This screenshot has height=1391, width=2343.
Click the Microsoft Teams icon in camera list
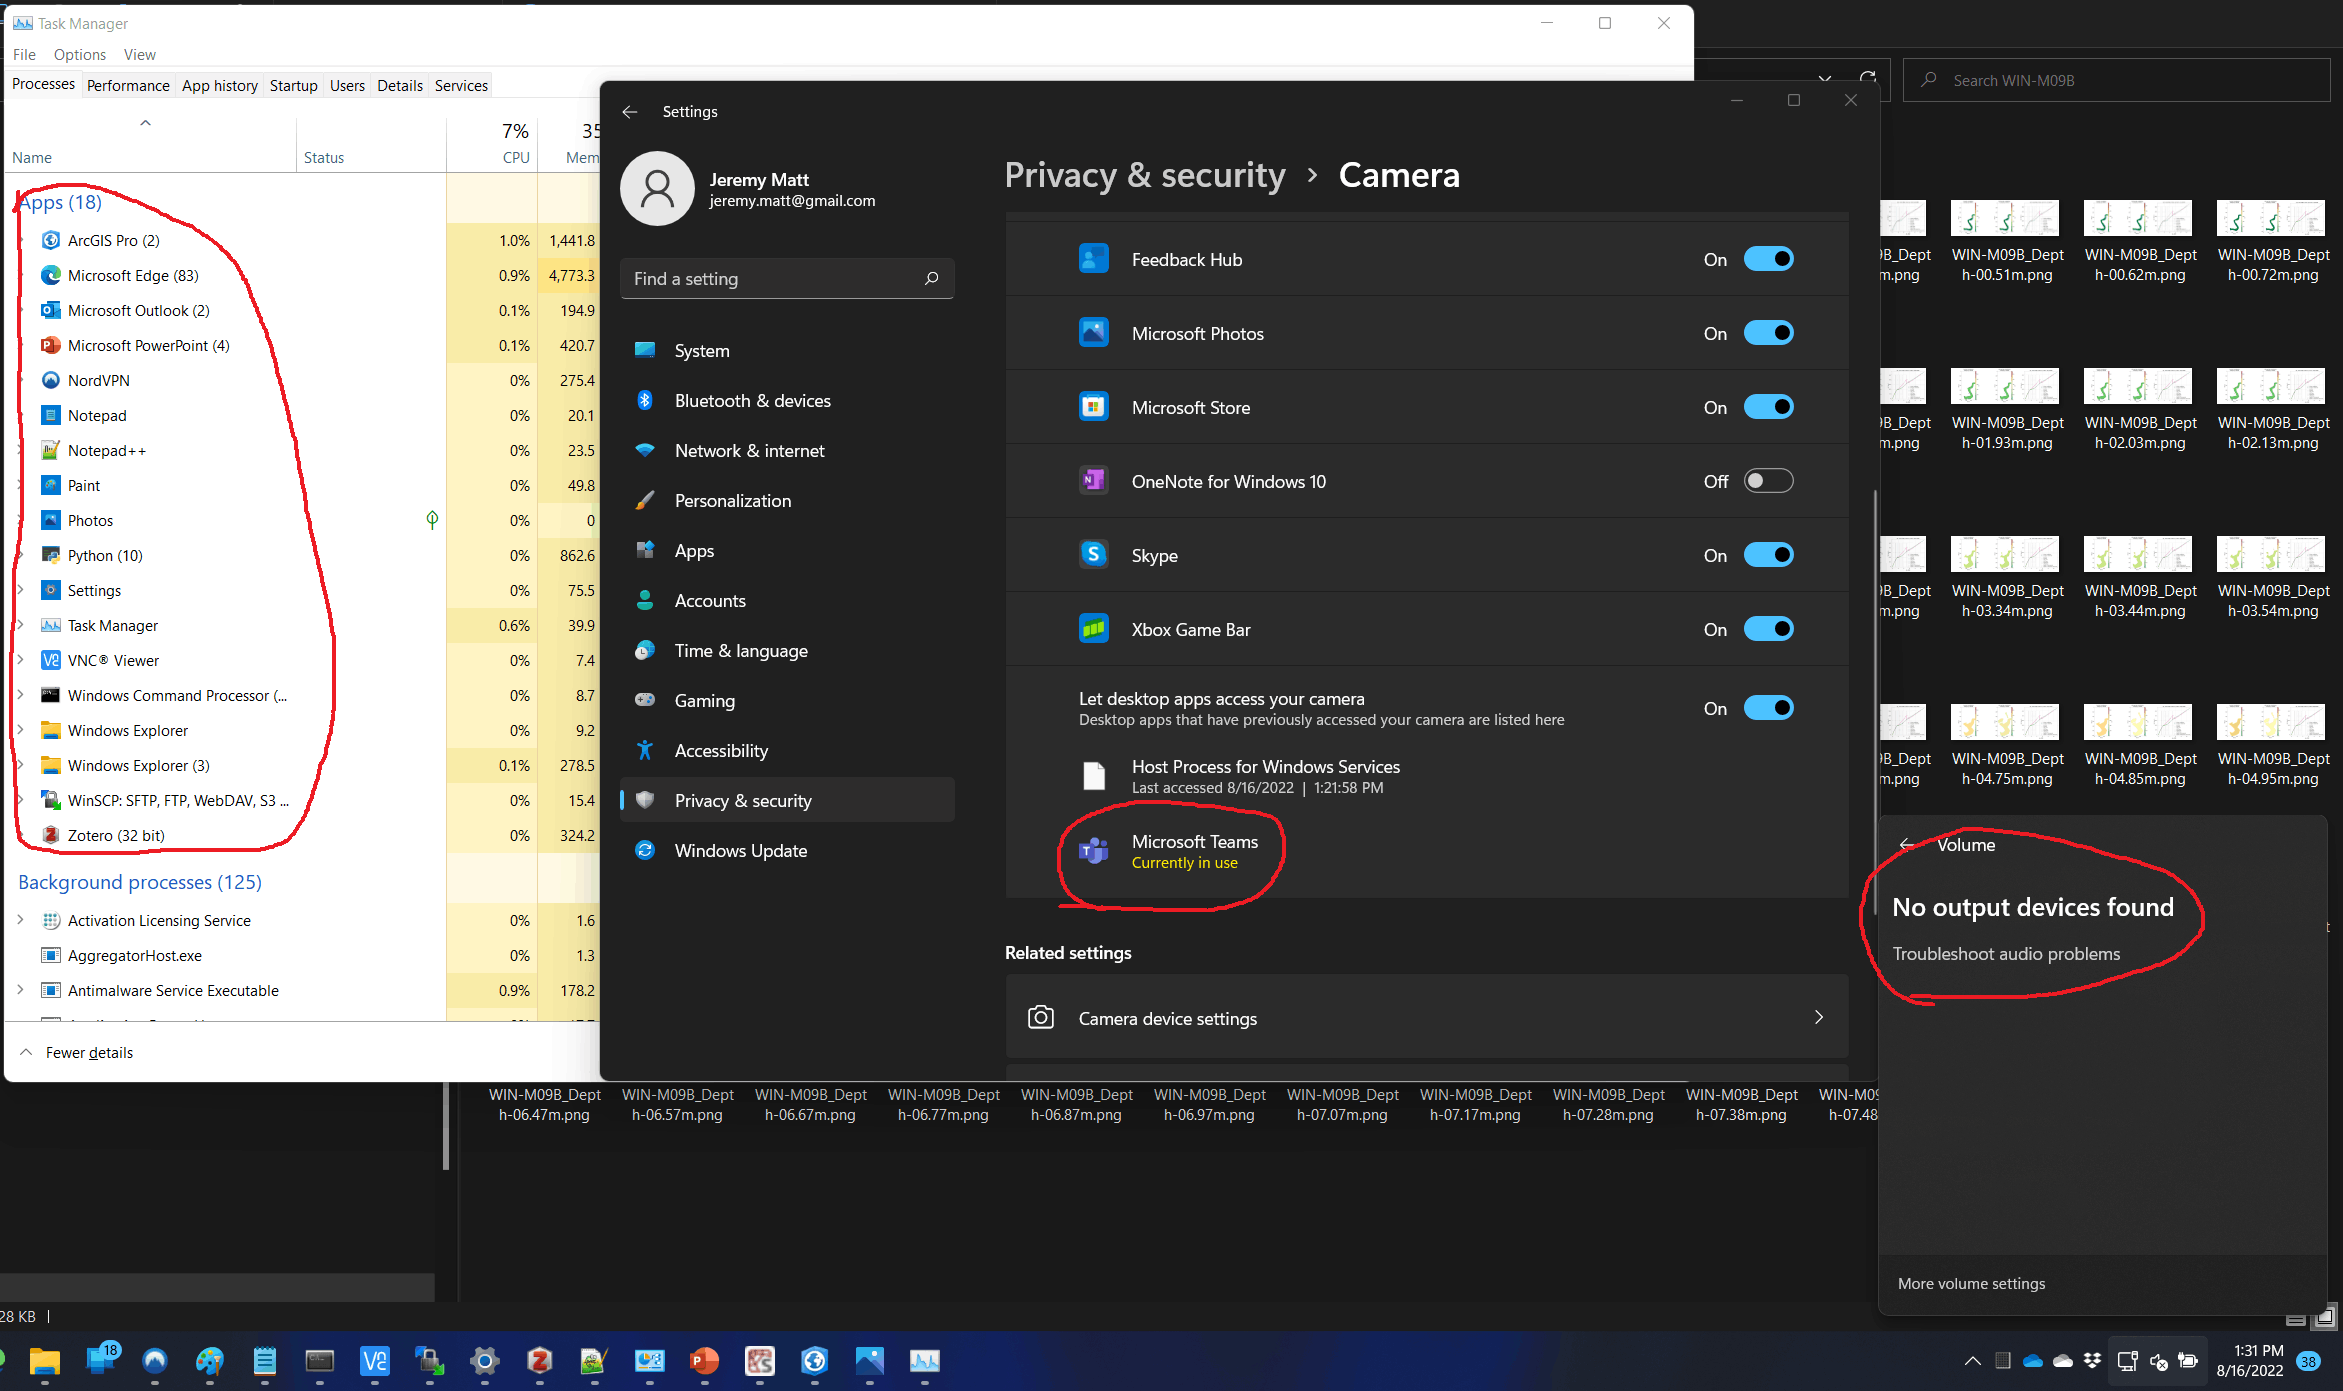1093,851
